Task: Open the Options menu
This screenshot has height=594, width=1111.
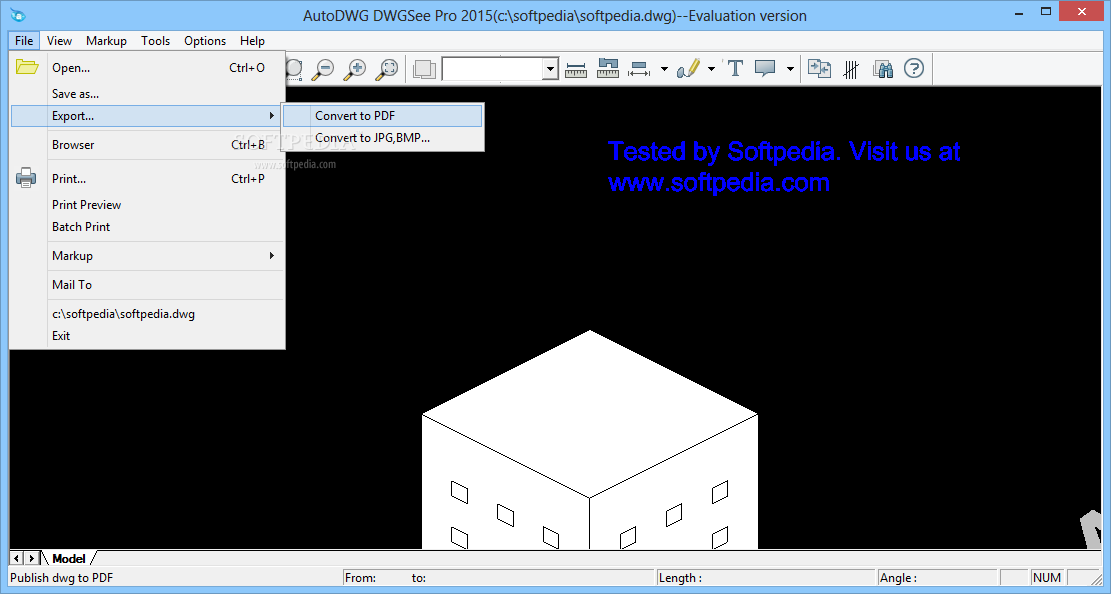Action: [205, 40]
